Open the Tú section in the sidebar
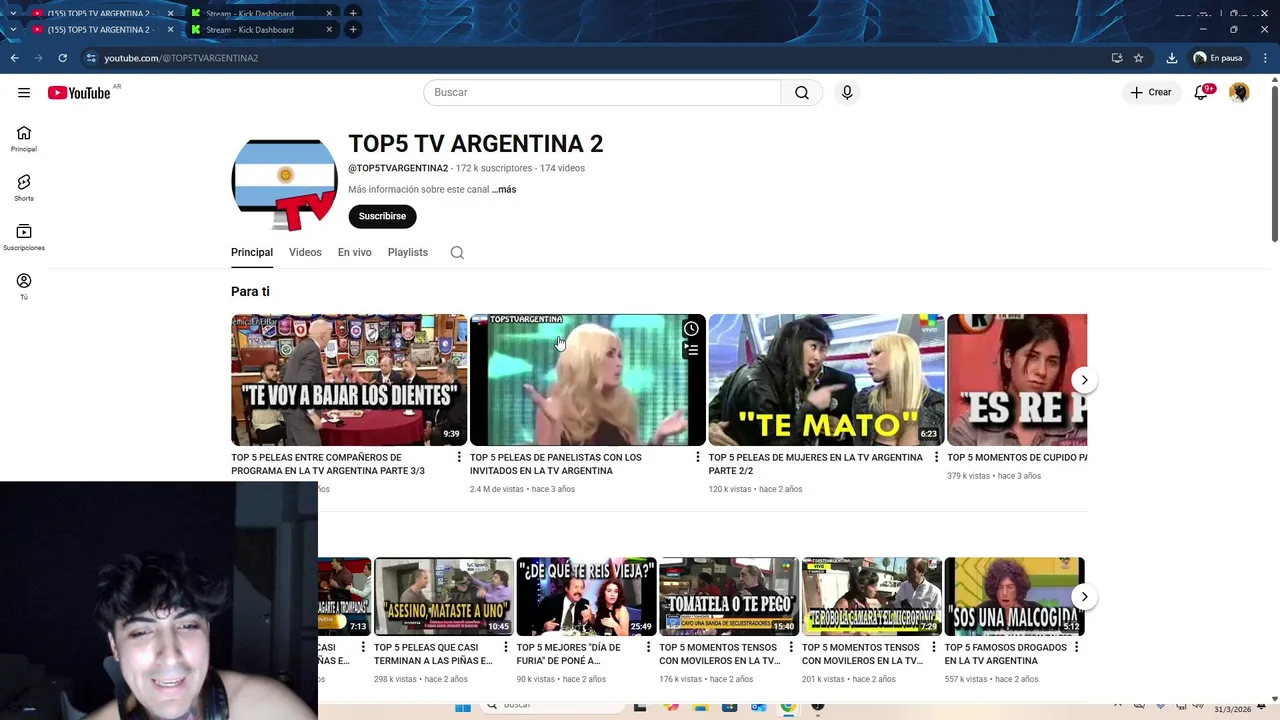 (x=24, y=286)
